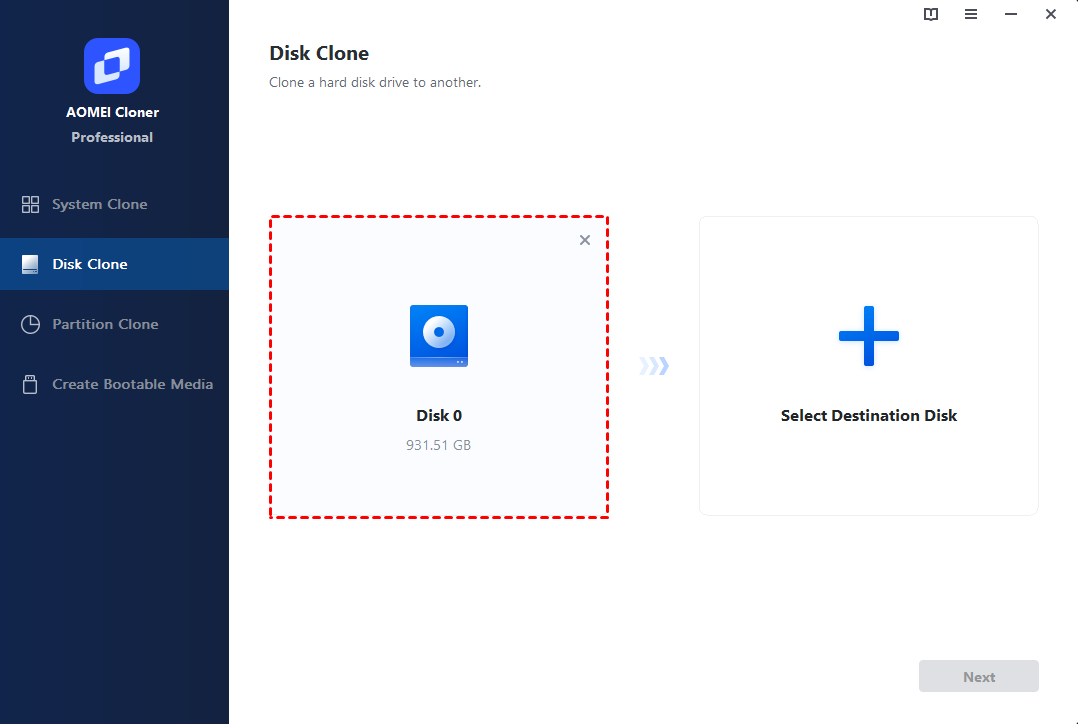Click the 'Clone a hard disk drive' description
The height and width of the screenshot is (724, 1078).
pyautogui.click(x=375, y=83)
